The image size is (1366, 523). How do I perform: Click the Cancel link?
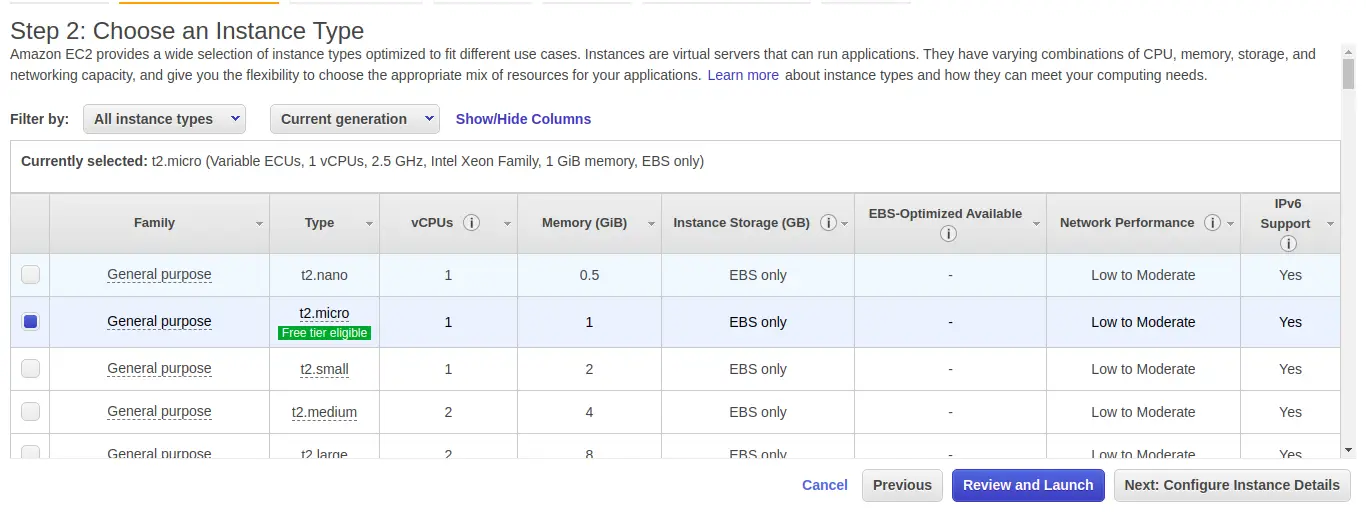coord(825,485)
